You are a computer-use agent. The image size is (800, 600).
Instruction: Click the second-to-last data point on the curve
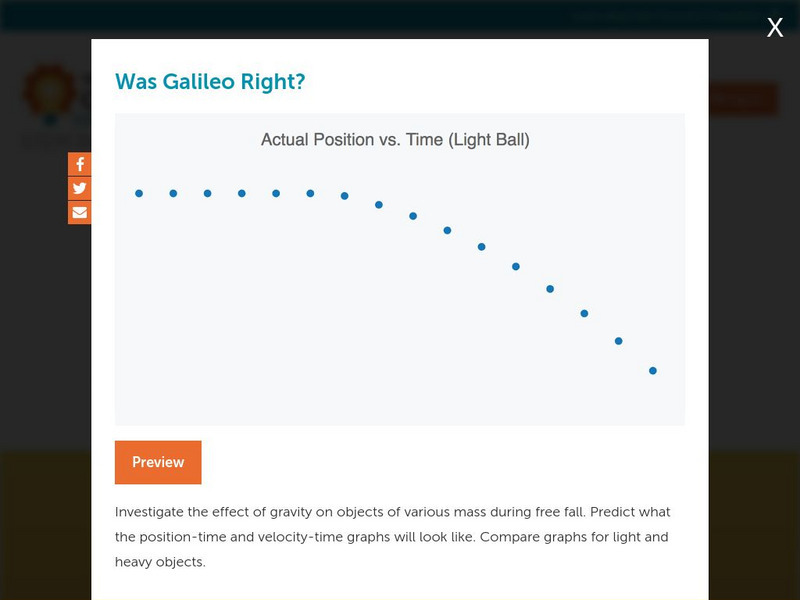pos(619,341)
